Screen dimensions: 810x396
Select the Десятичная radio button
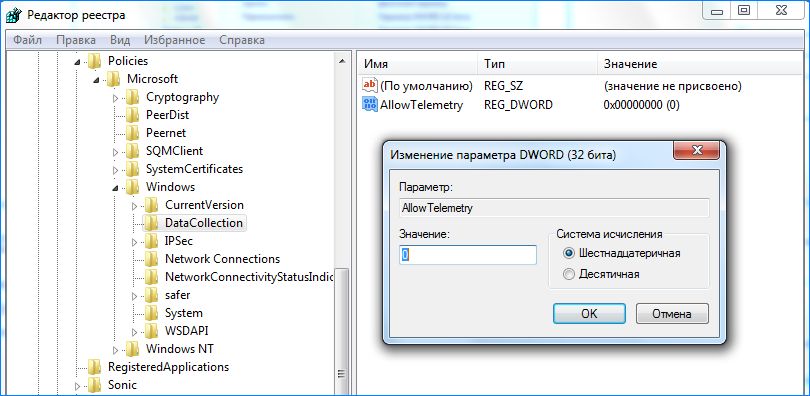point(569,274)
